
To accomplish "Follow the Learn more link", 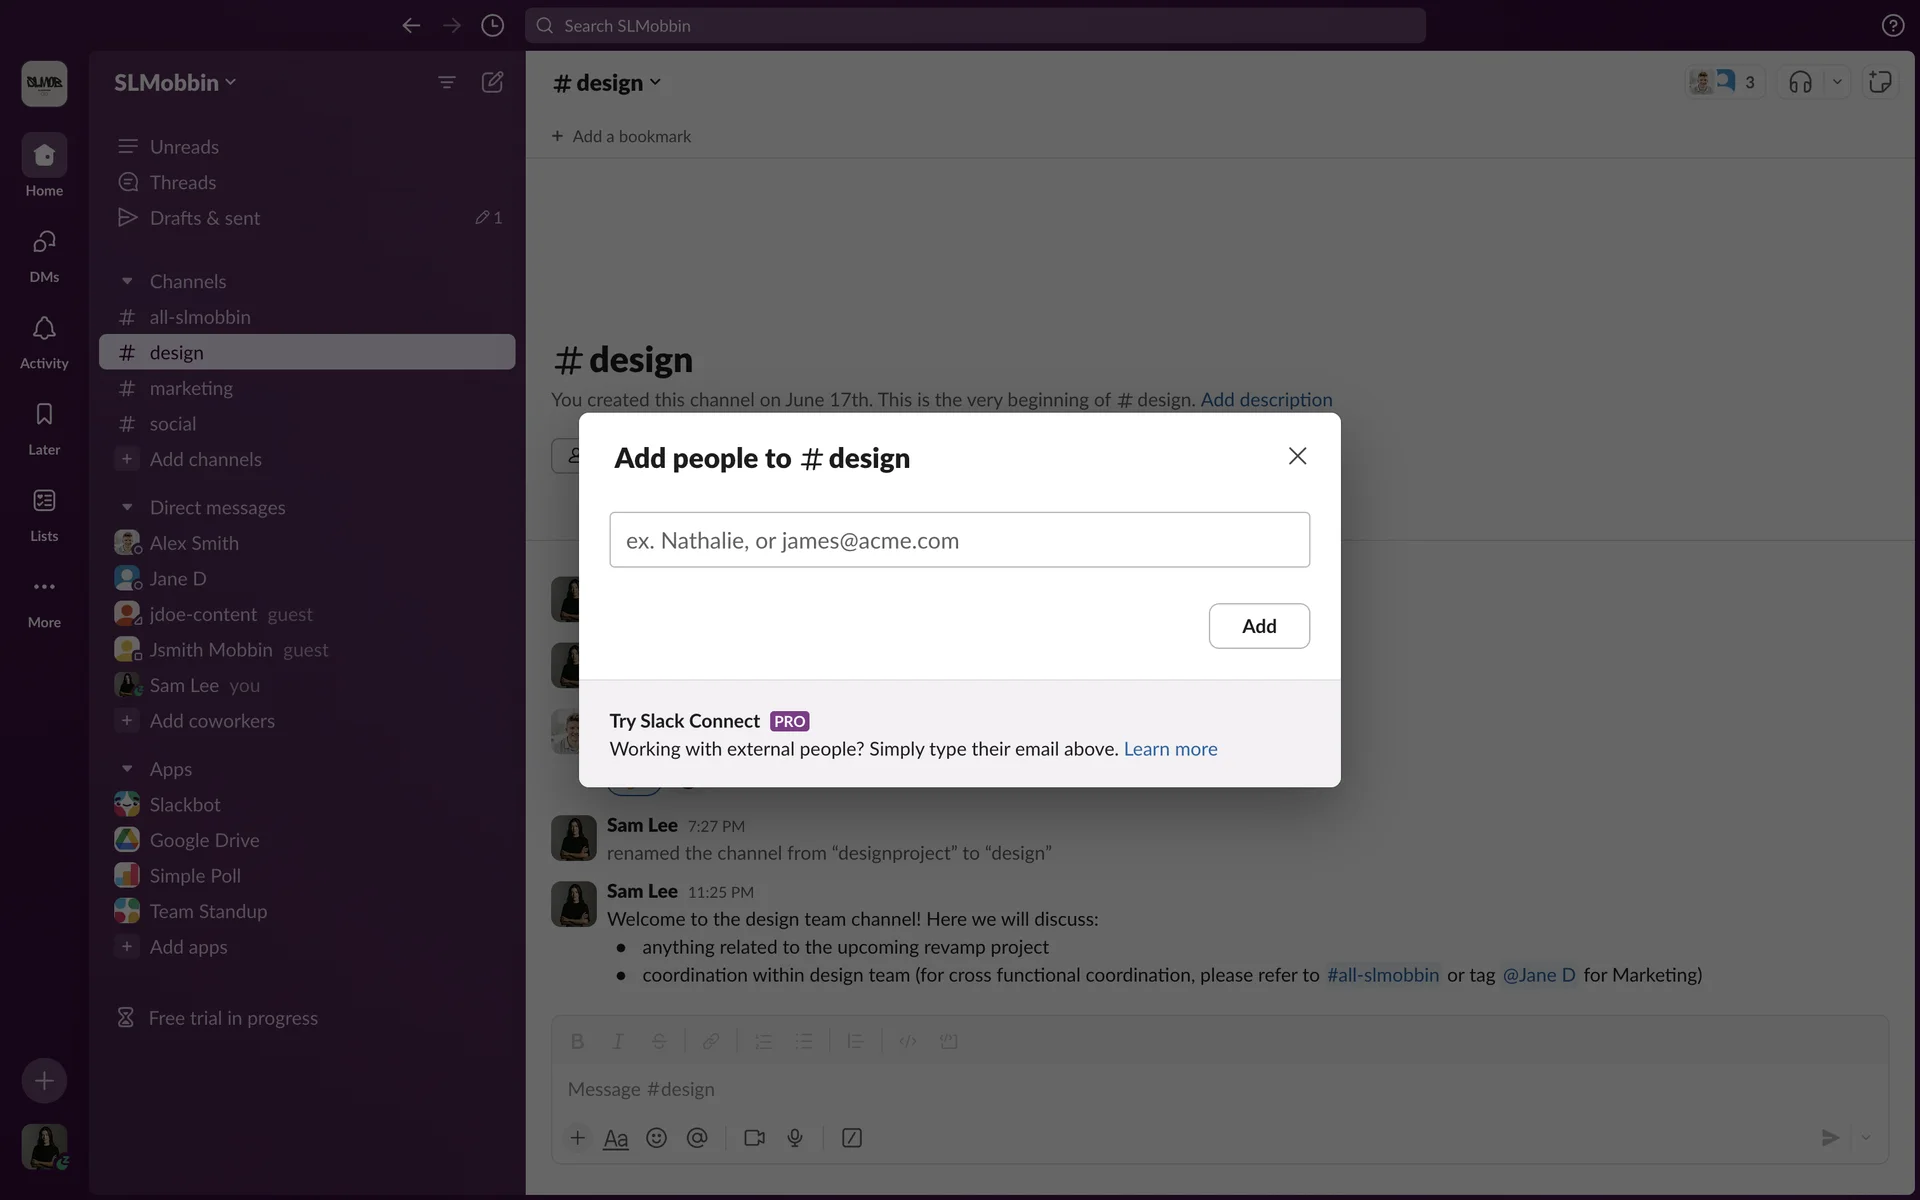I will click(x=1170, y=749).
